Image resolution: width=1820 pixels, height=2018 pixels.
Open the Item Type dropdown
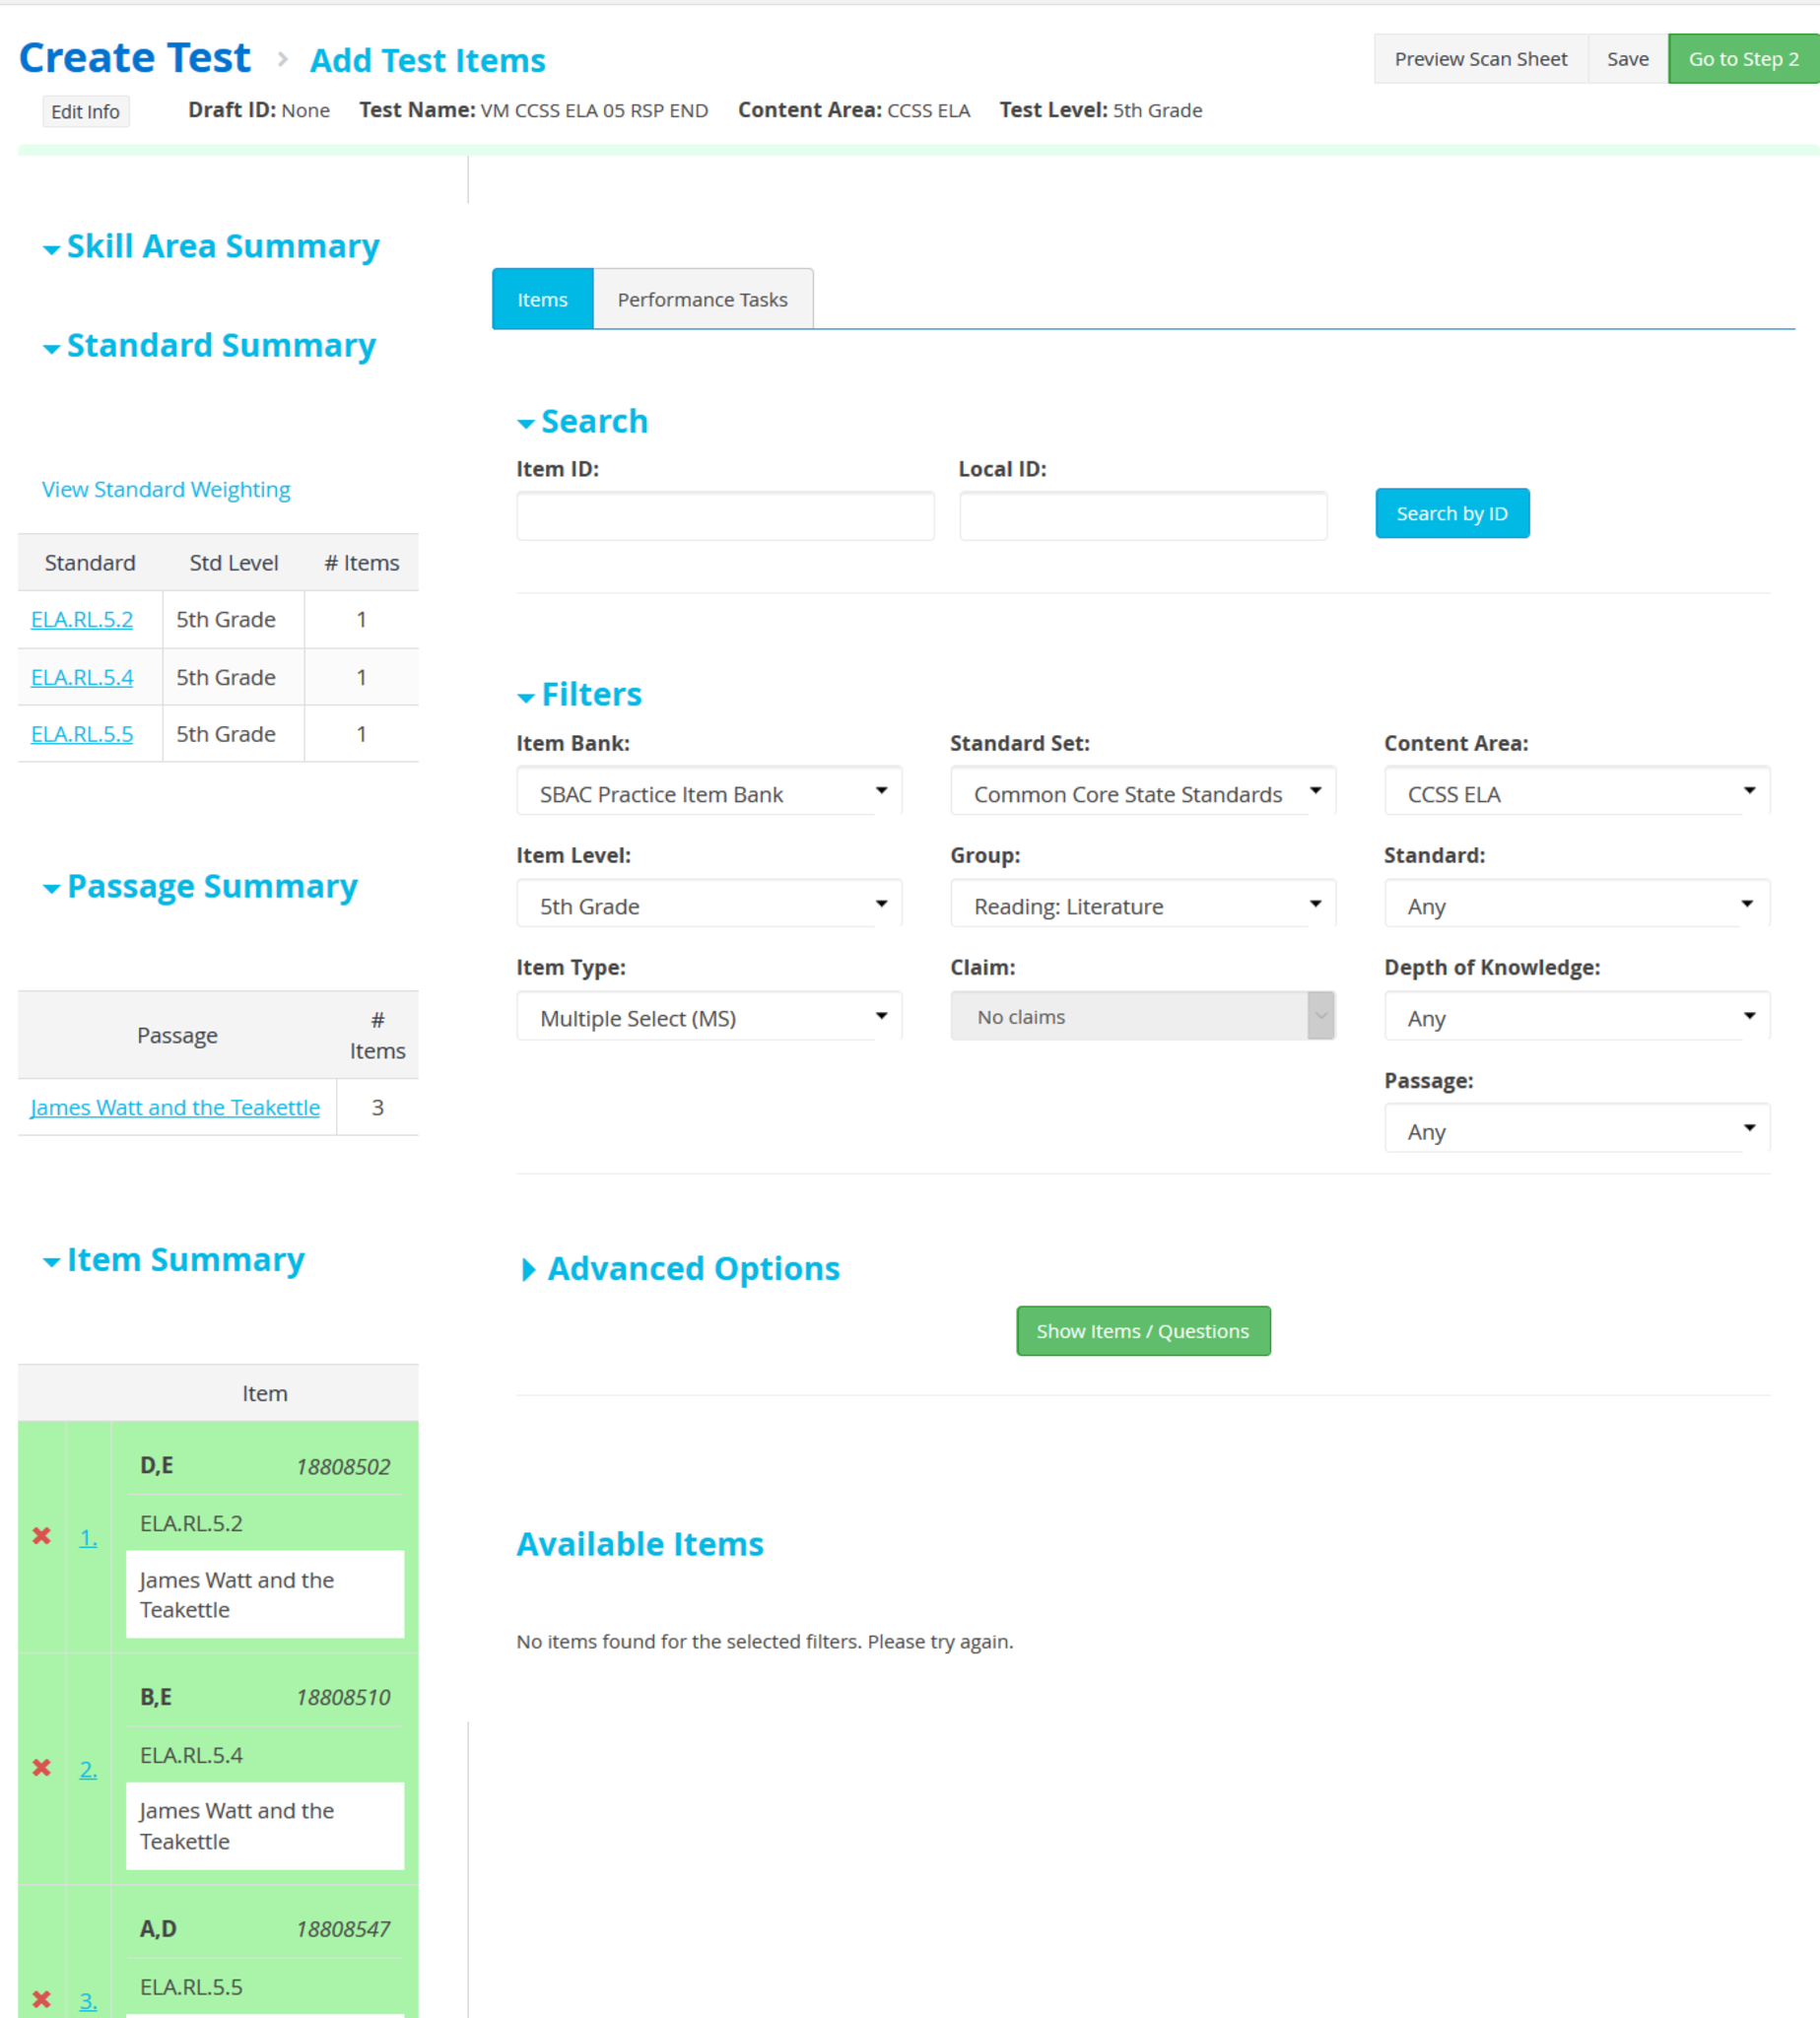709,1018
